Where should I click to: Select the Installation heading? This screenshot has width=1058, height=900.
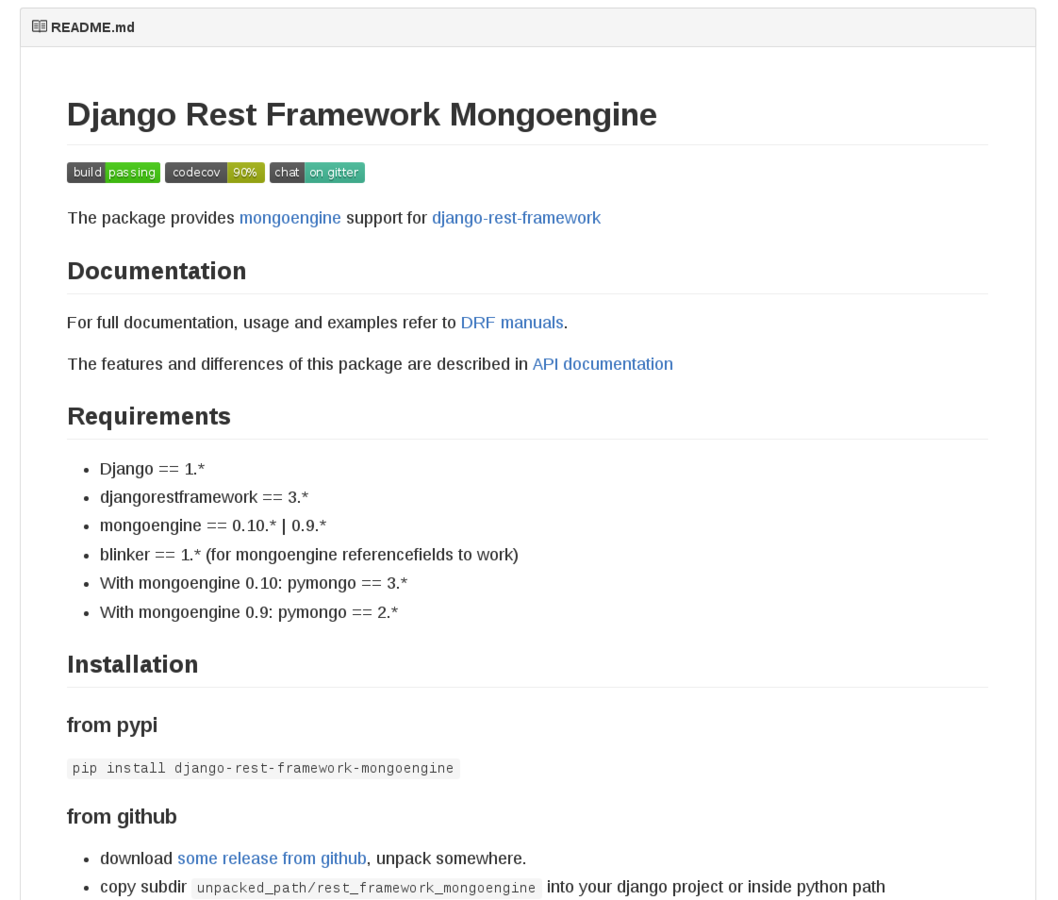coord(133,665)
